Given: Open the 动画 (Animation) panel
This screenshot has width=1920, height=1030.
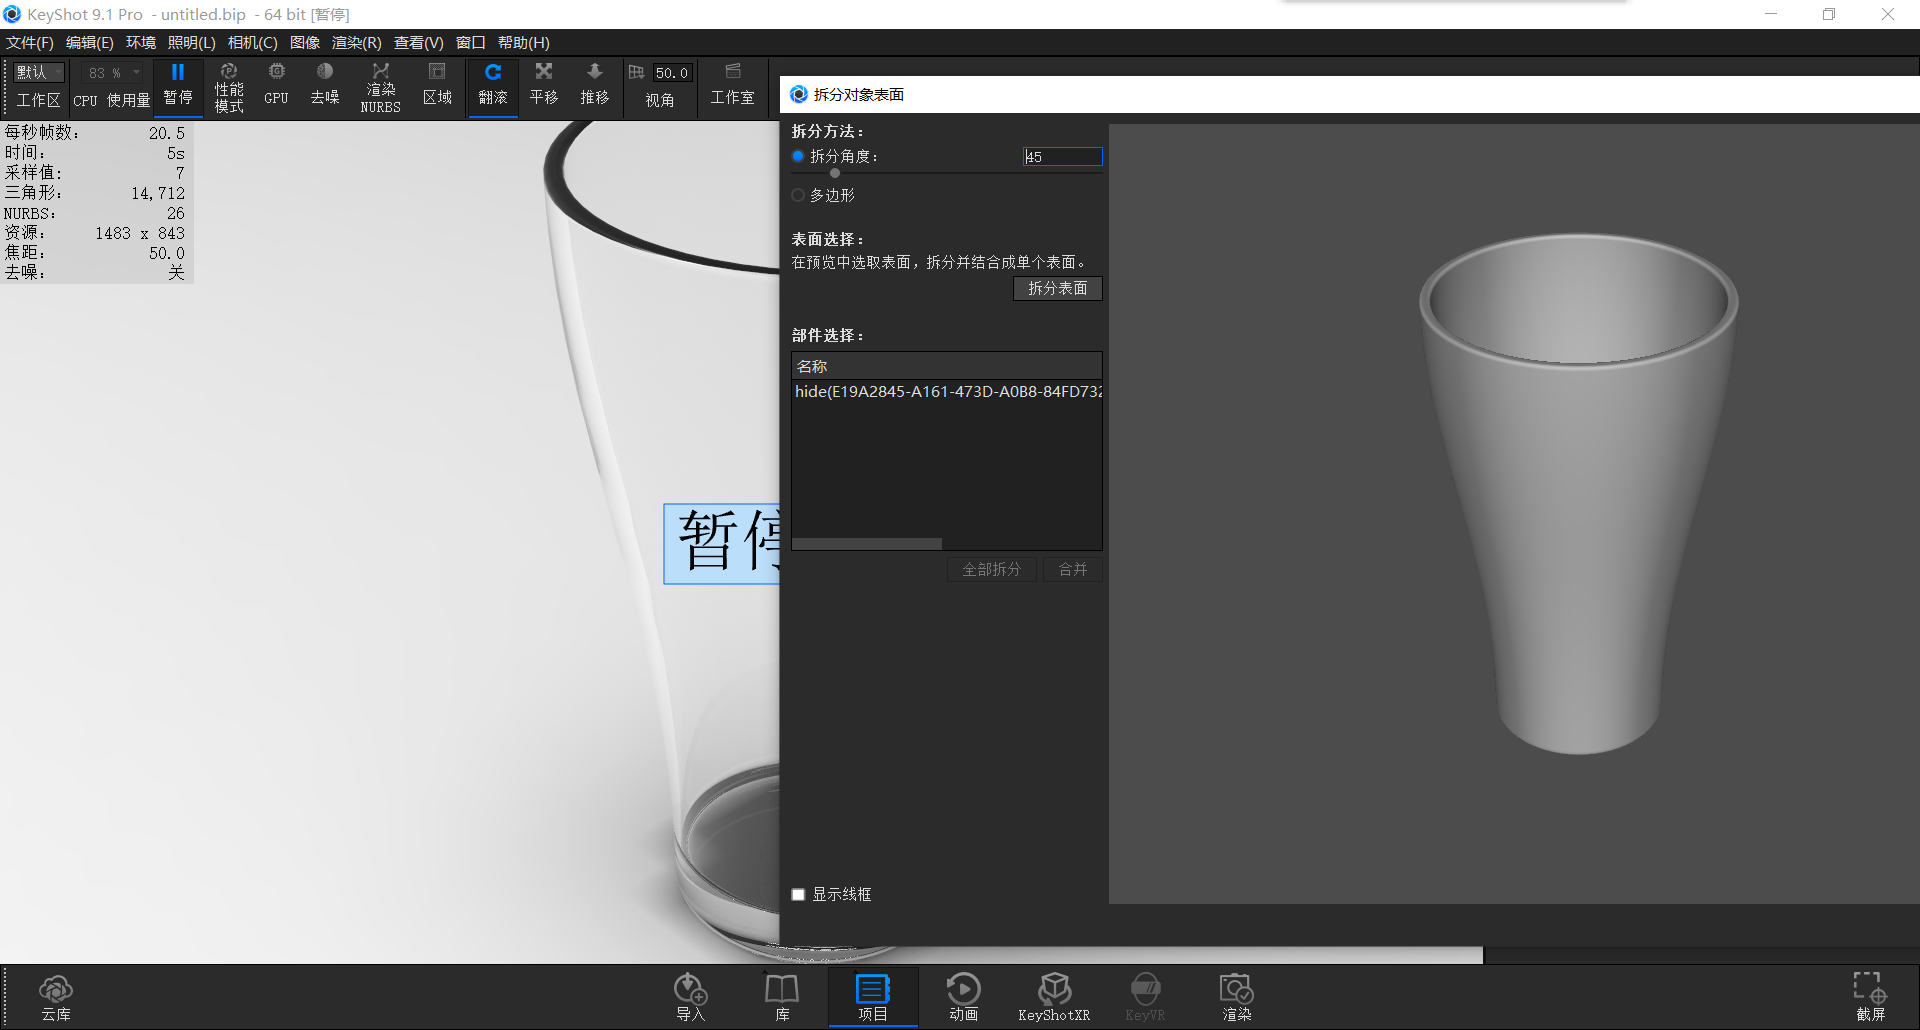Looking at the screenshot, I should pos(963,996).
